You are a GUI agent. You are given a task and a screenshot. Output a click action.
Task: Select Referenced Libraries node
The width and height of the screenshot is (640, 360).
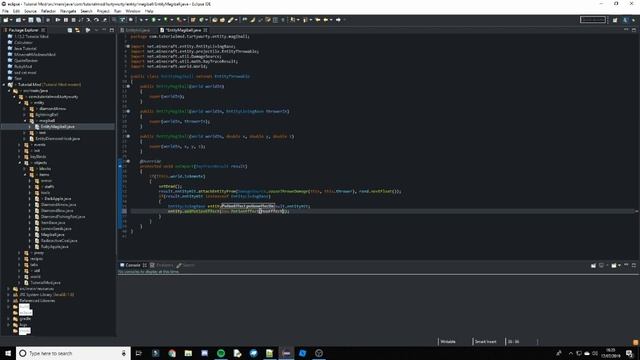pos(37,301)
